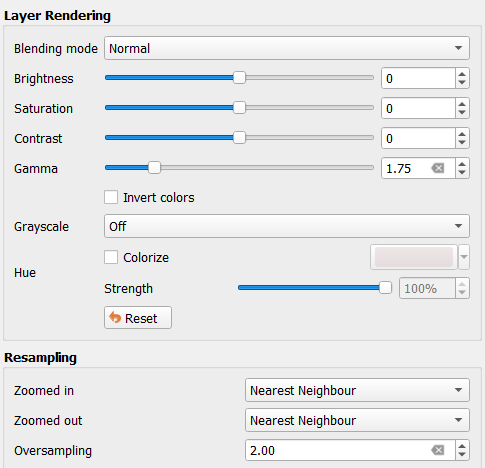This screenshot has height=468, width=485.
Task: Enable the Invert colors checkbox
Action: [111, 197]
